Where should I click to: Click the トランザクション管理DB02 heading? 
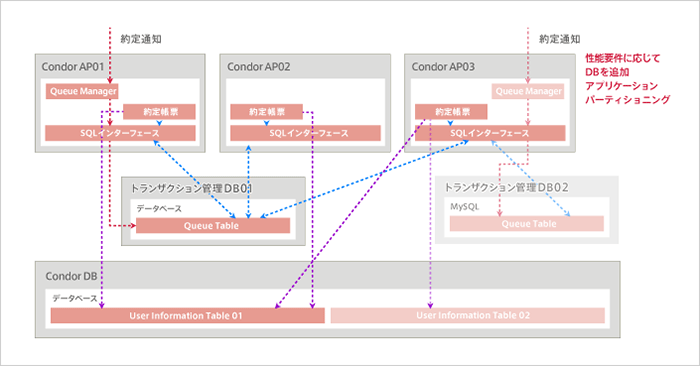point(506,187)
